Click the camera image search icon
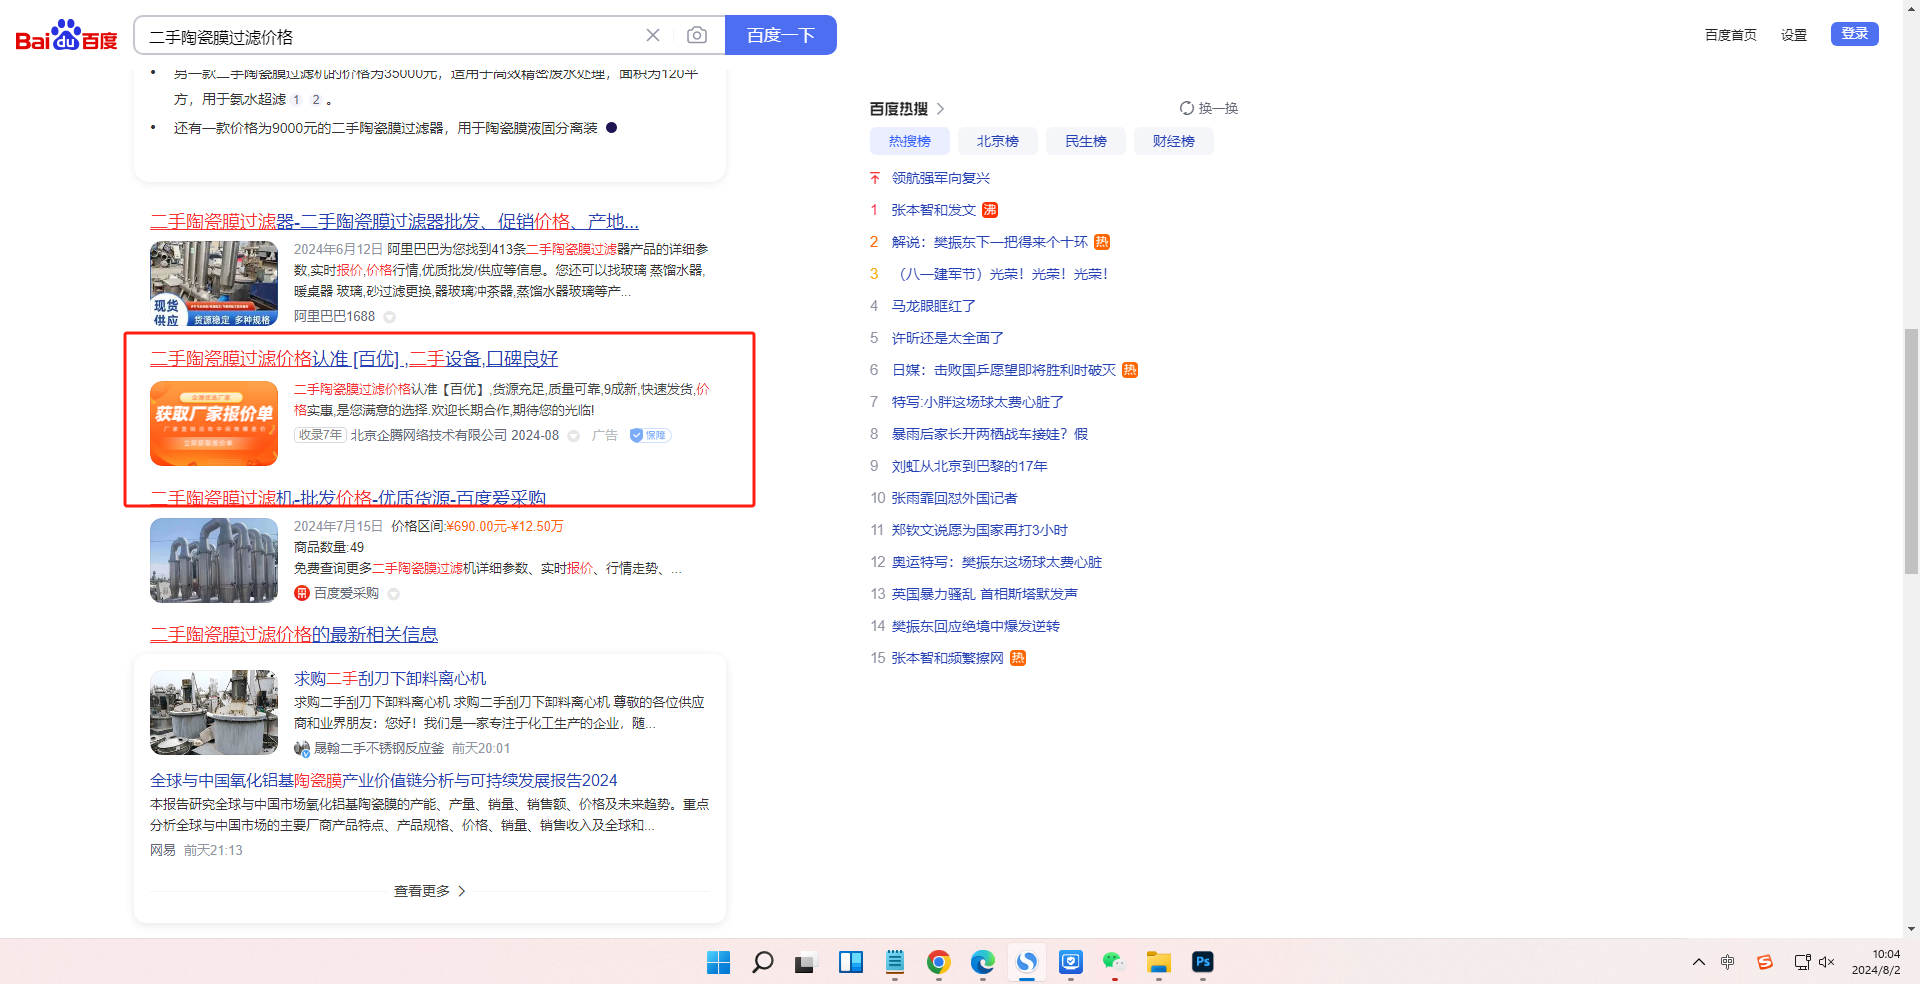Screen dimensions: 1920x984 [x=697, y=36]
